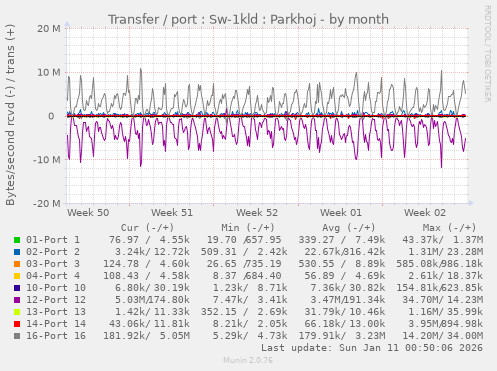Click the 'Week 01' x-axis label
Screen dimensions: 497x371
click(341, 213)
